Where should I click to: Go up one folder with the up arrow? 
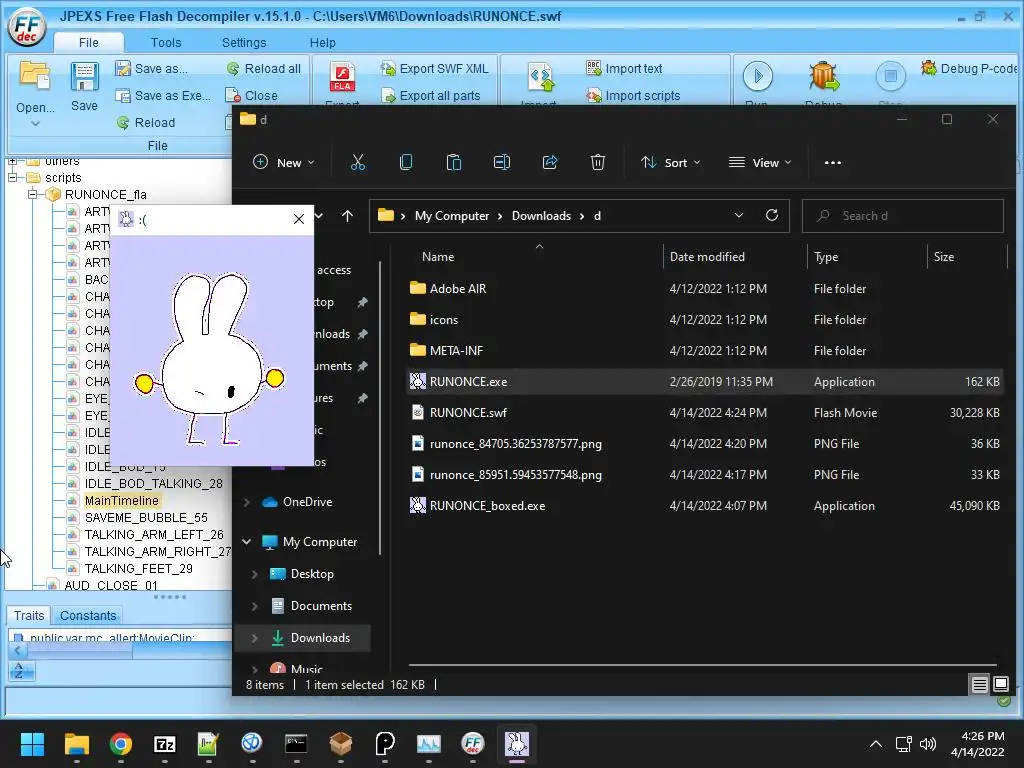click(x=347, y=216)
